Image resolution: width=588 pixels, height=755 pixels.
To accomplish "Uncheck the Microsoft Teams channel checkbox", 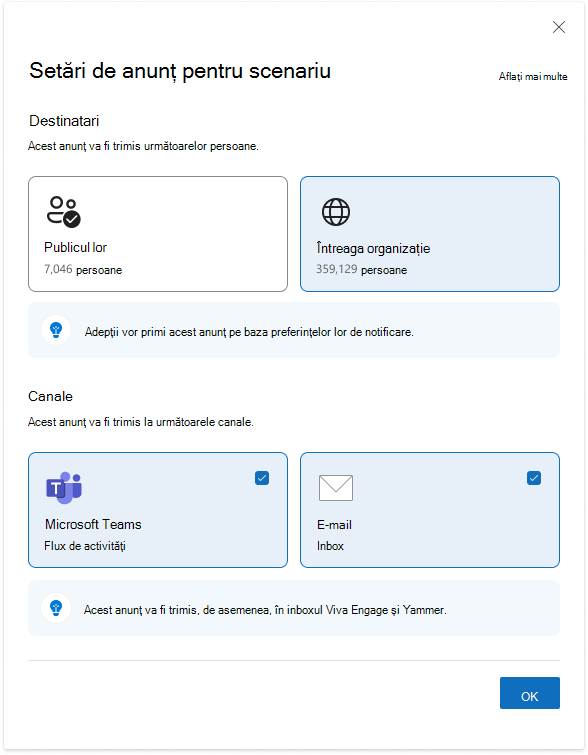I will (262, 478).
